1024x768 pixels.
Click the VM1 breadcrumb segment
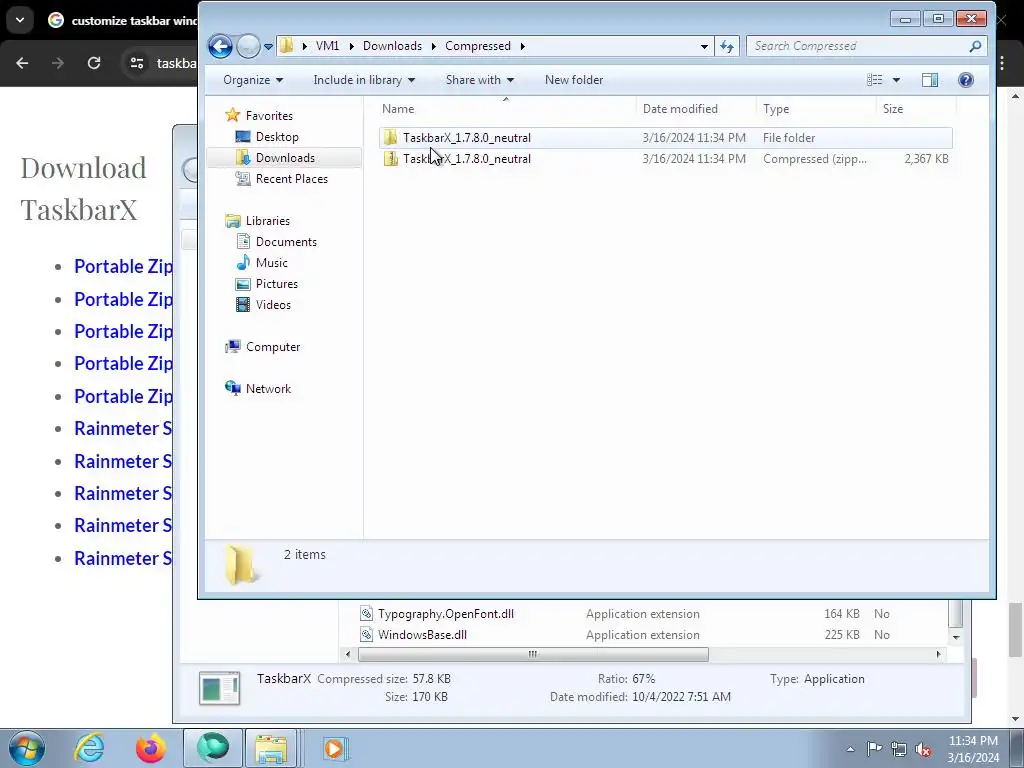point(327,46)
